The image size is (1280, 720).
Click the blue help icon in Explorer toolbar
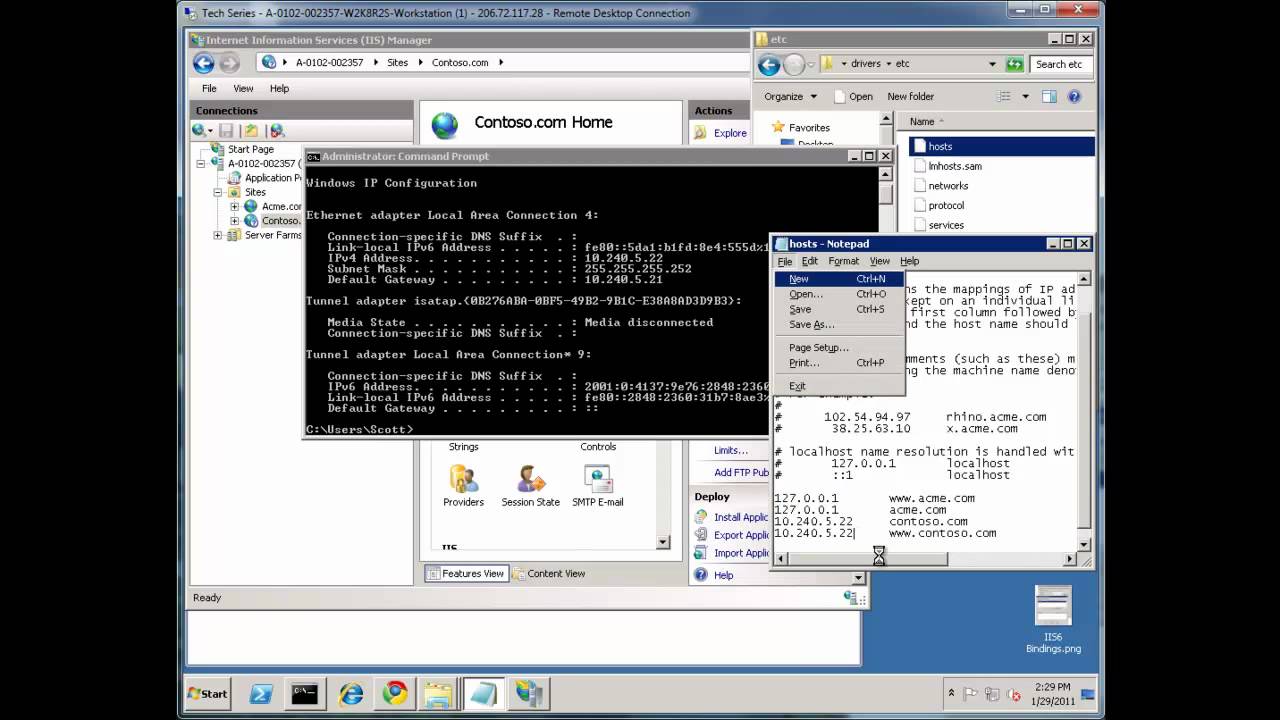(x=1074, y=96)
